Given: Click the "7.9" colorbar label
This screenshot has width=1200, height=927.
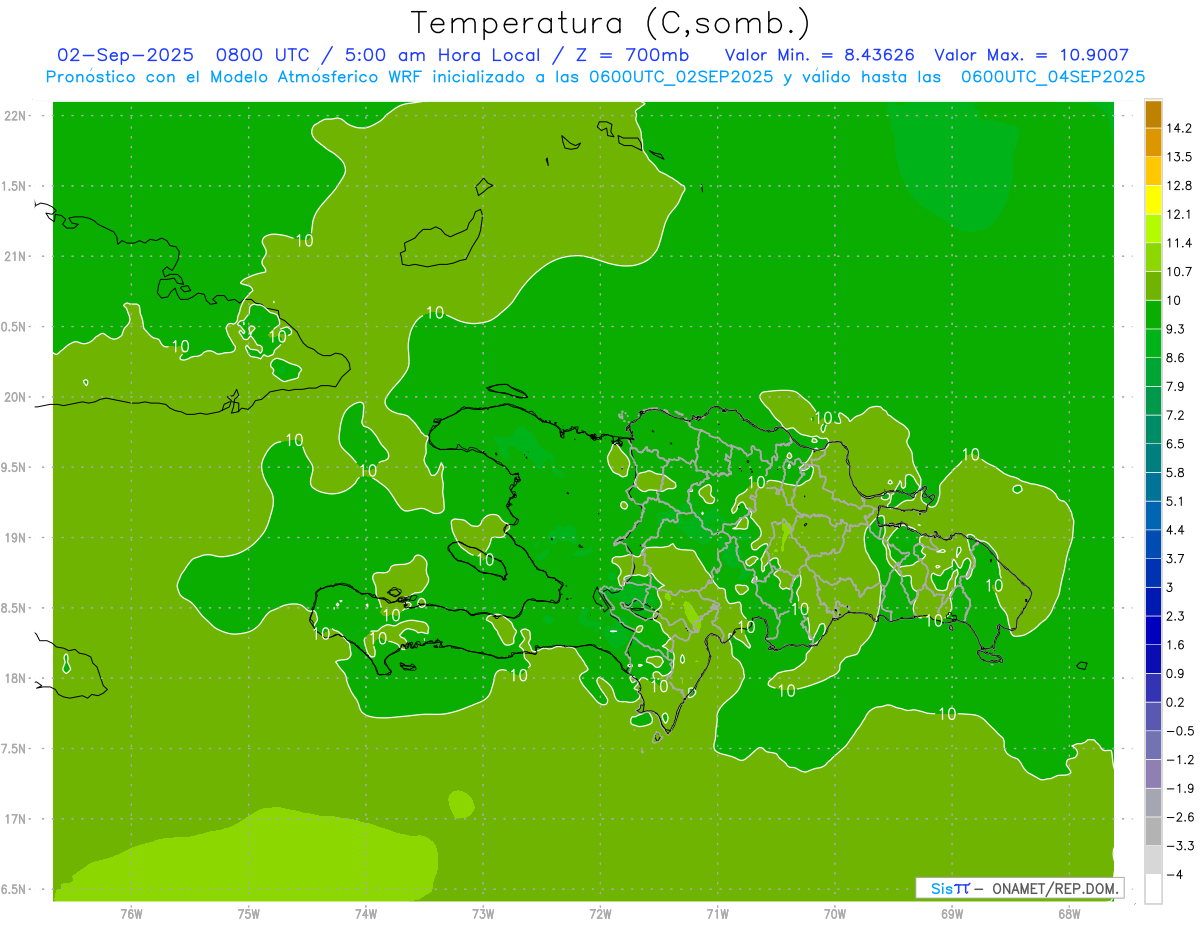Looking at the screenshot, I should tap(1176, 387).
